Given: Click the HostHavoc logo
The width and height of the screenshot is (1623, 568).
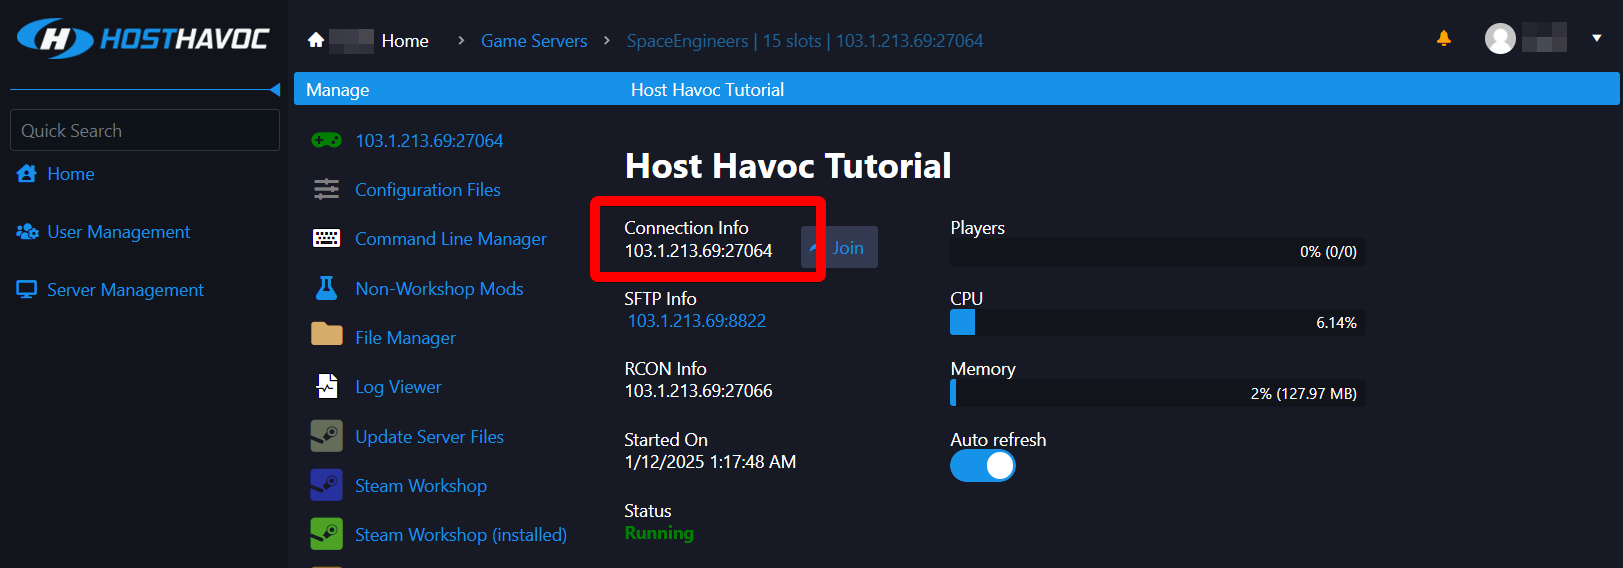Looking at the screenshot, I should (x=143, y=39).
